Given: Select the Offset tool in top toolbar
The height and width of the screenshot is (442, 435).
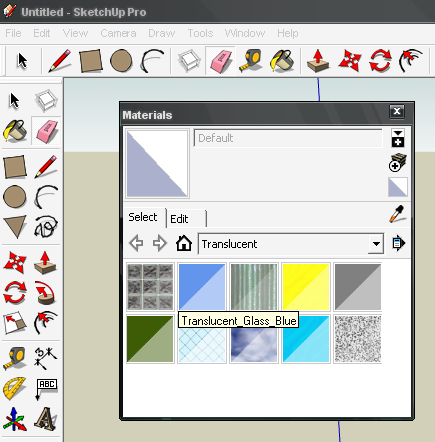Looking at the screenshot, I should [x=411, y=61].
